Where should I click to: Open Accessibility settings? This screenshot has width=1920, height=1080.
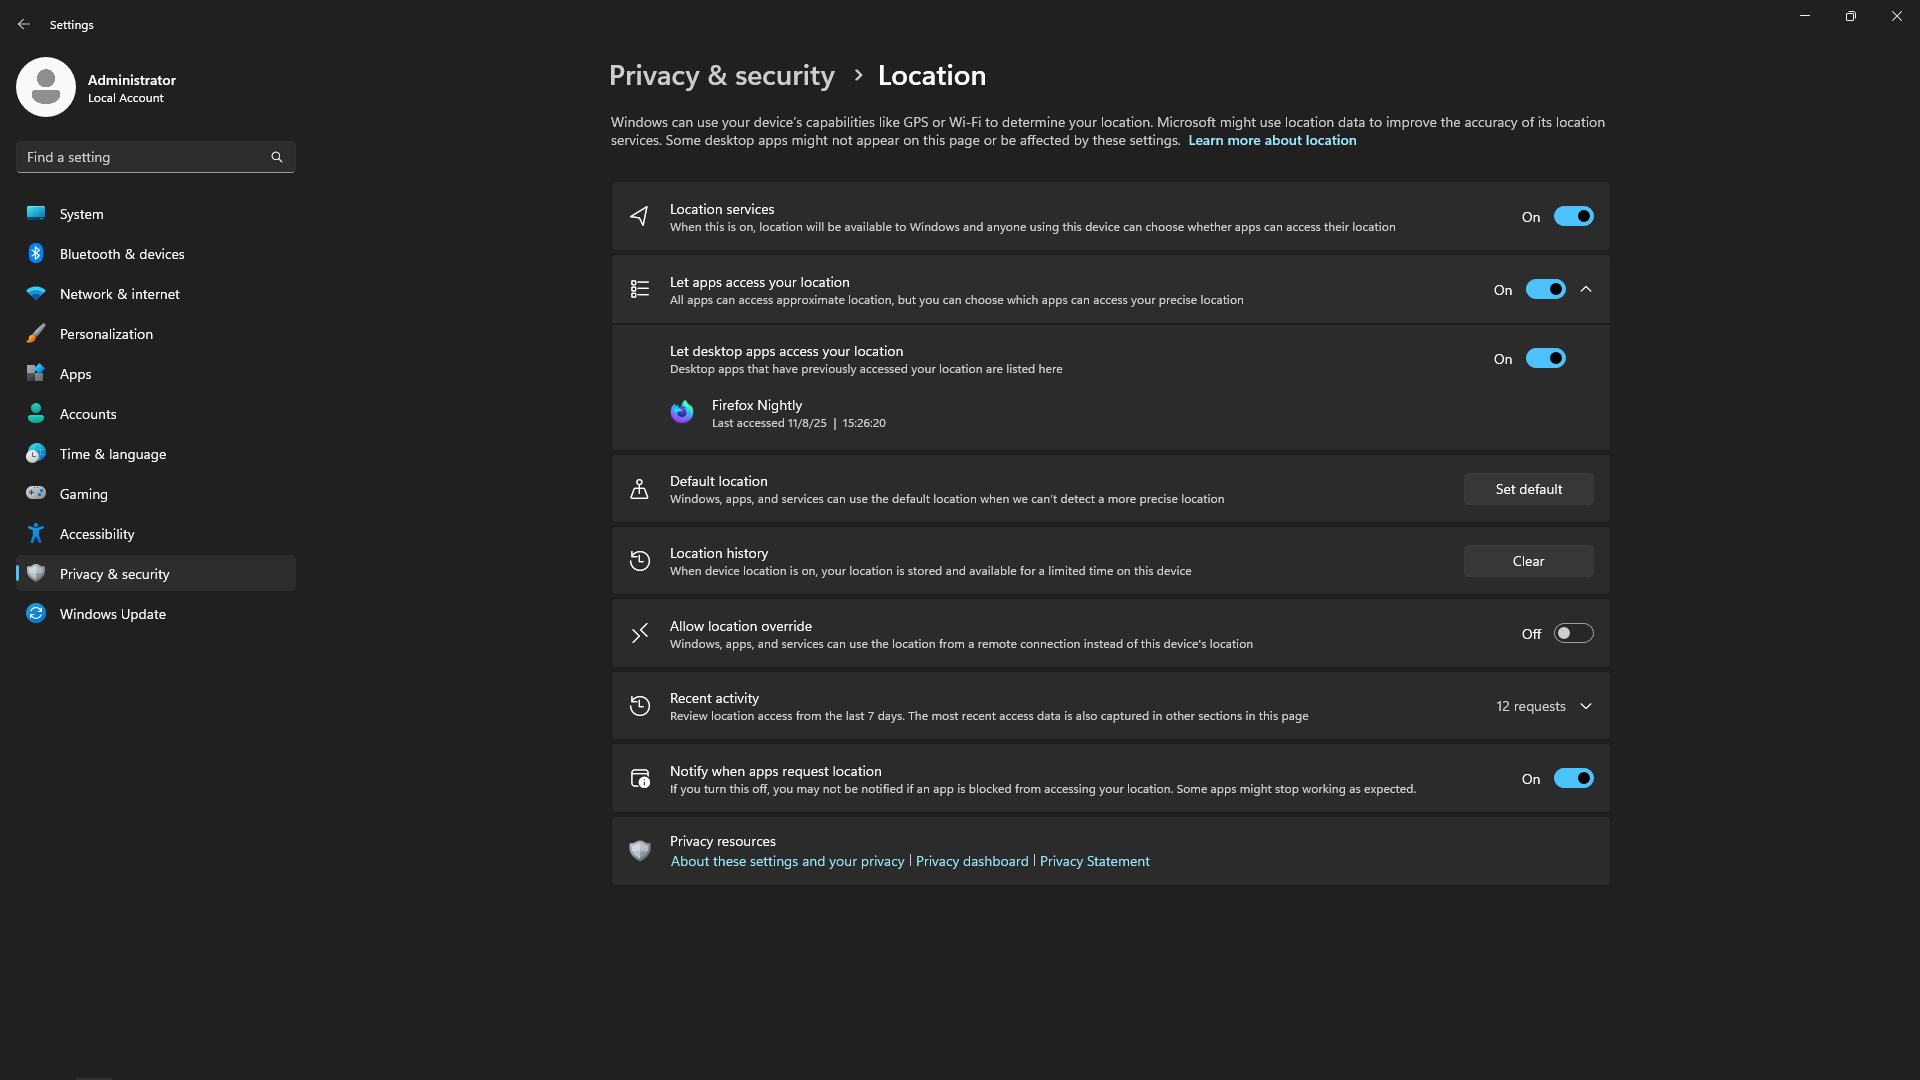[x=96, y=534]
